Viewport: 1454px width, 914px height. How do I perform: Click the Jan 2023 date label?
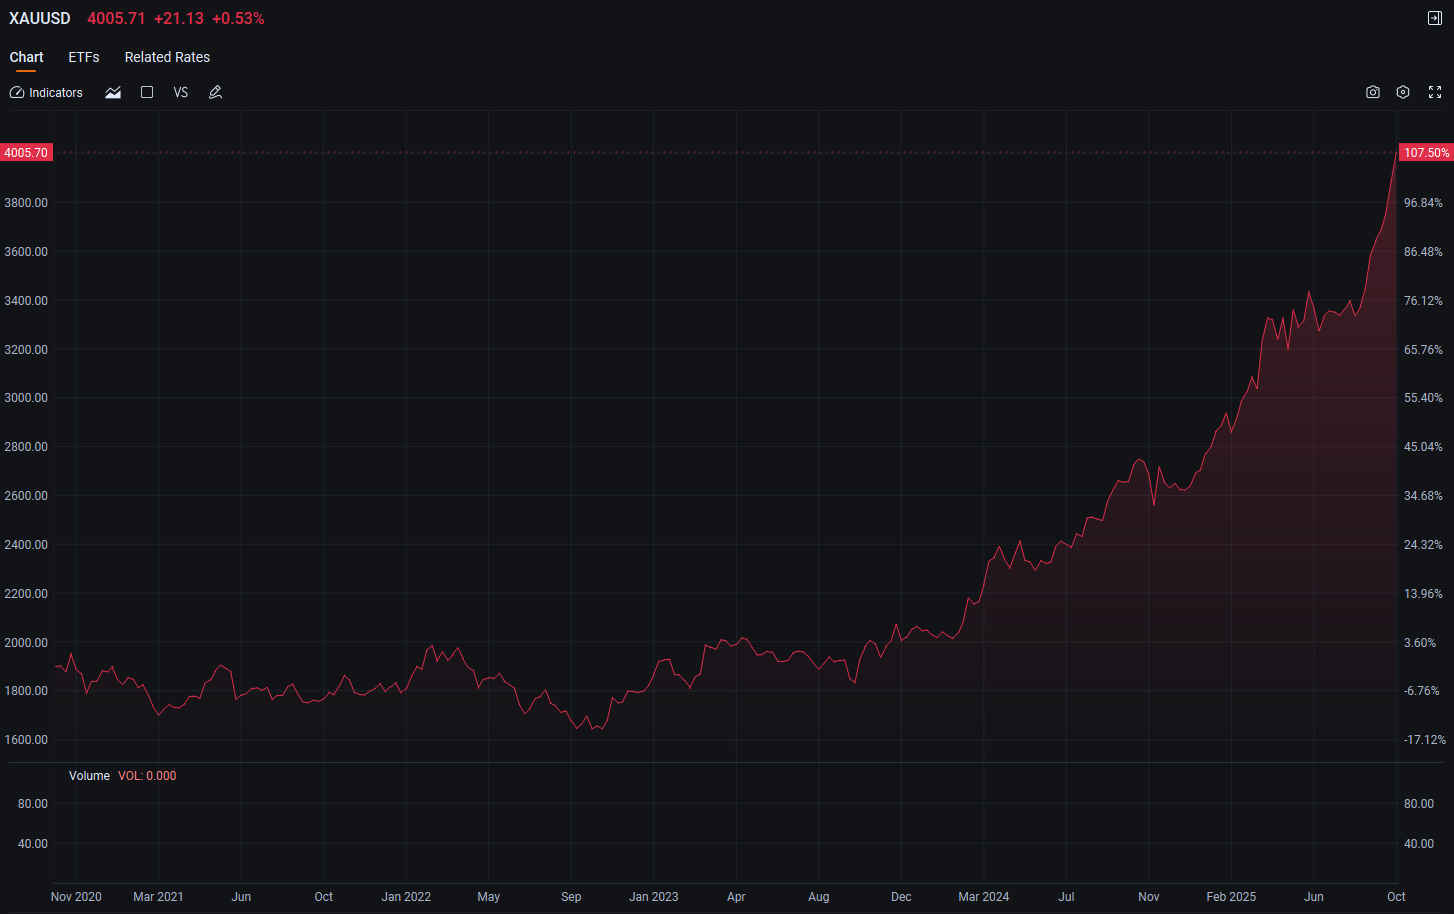click(x=653, y=897)
